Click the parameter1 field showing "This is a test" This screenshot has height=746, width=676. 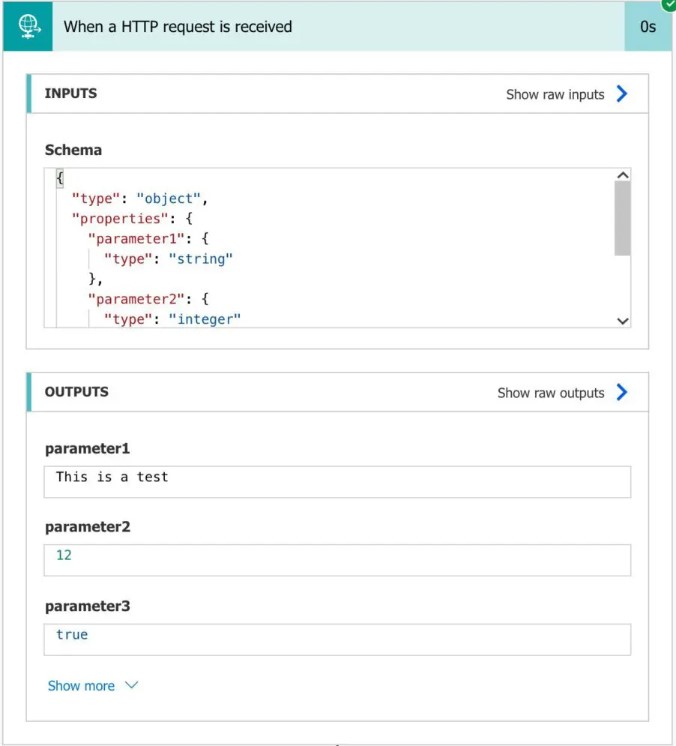click(x=337, y=481)
